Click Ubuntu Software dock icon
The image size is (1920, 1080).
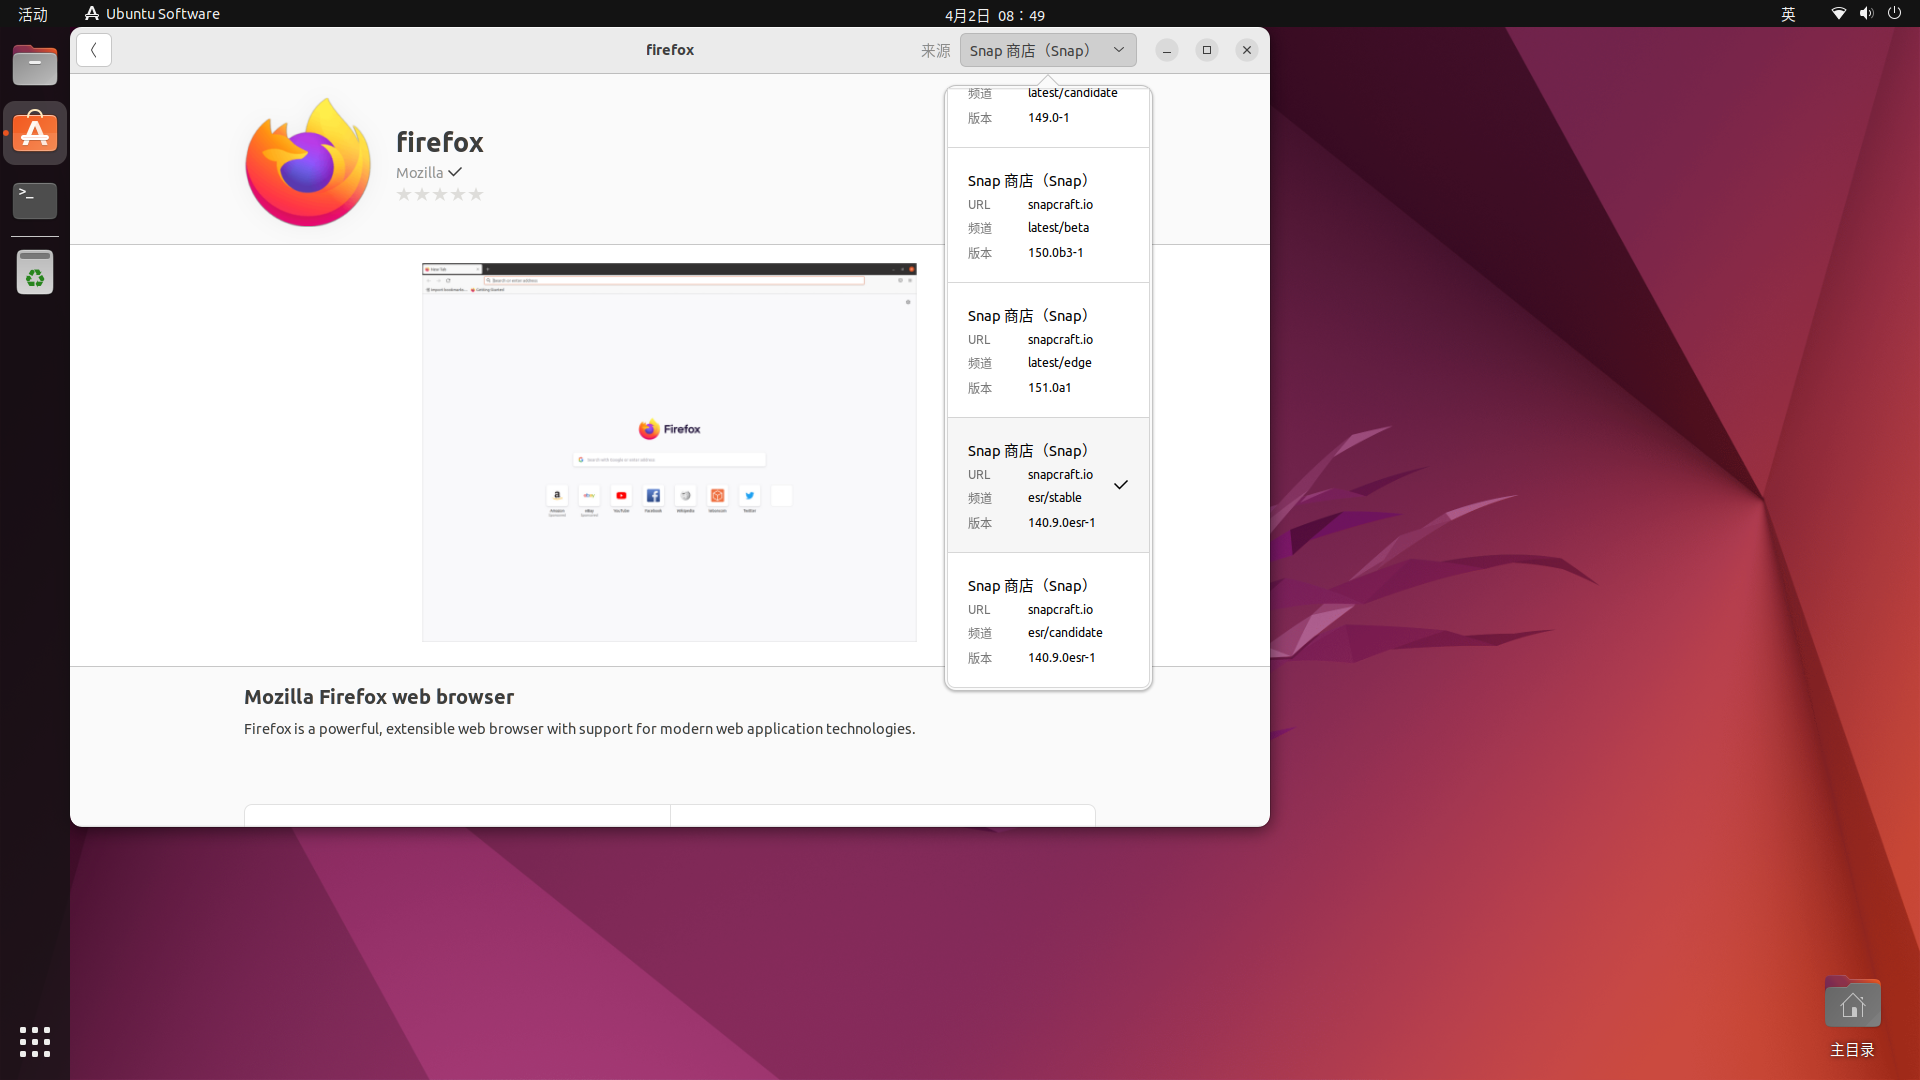point(35,133)
